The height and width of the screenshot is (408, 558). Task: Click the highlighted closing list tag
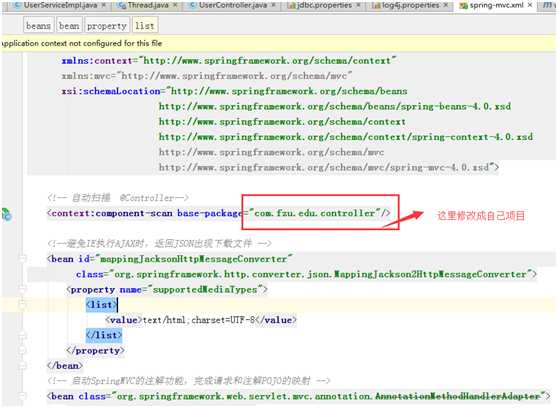(x=104, y=335)
